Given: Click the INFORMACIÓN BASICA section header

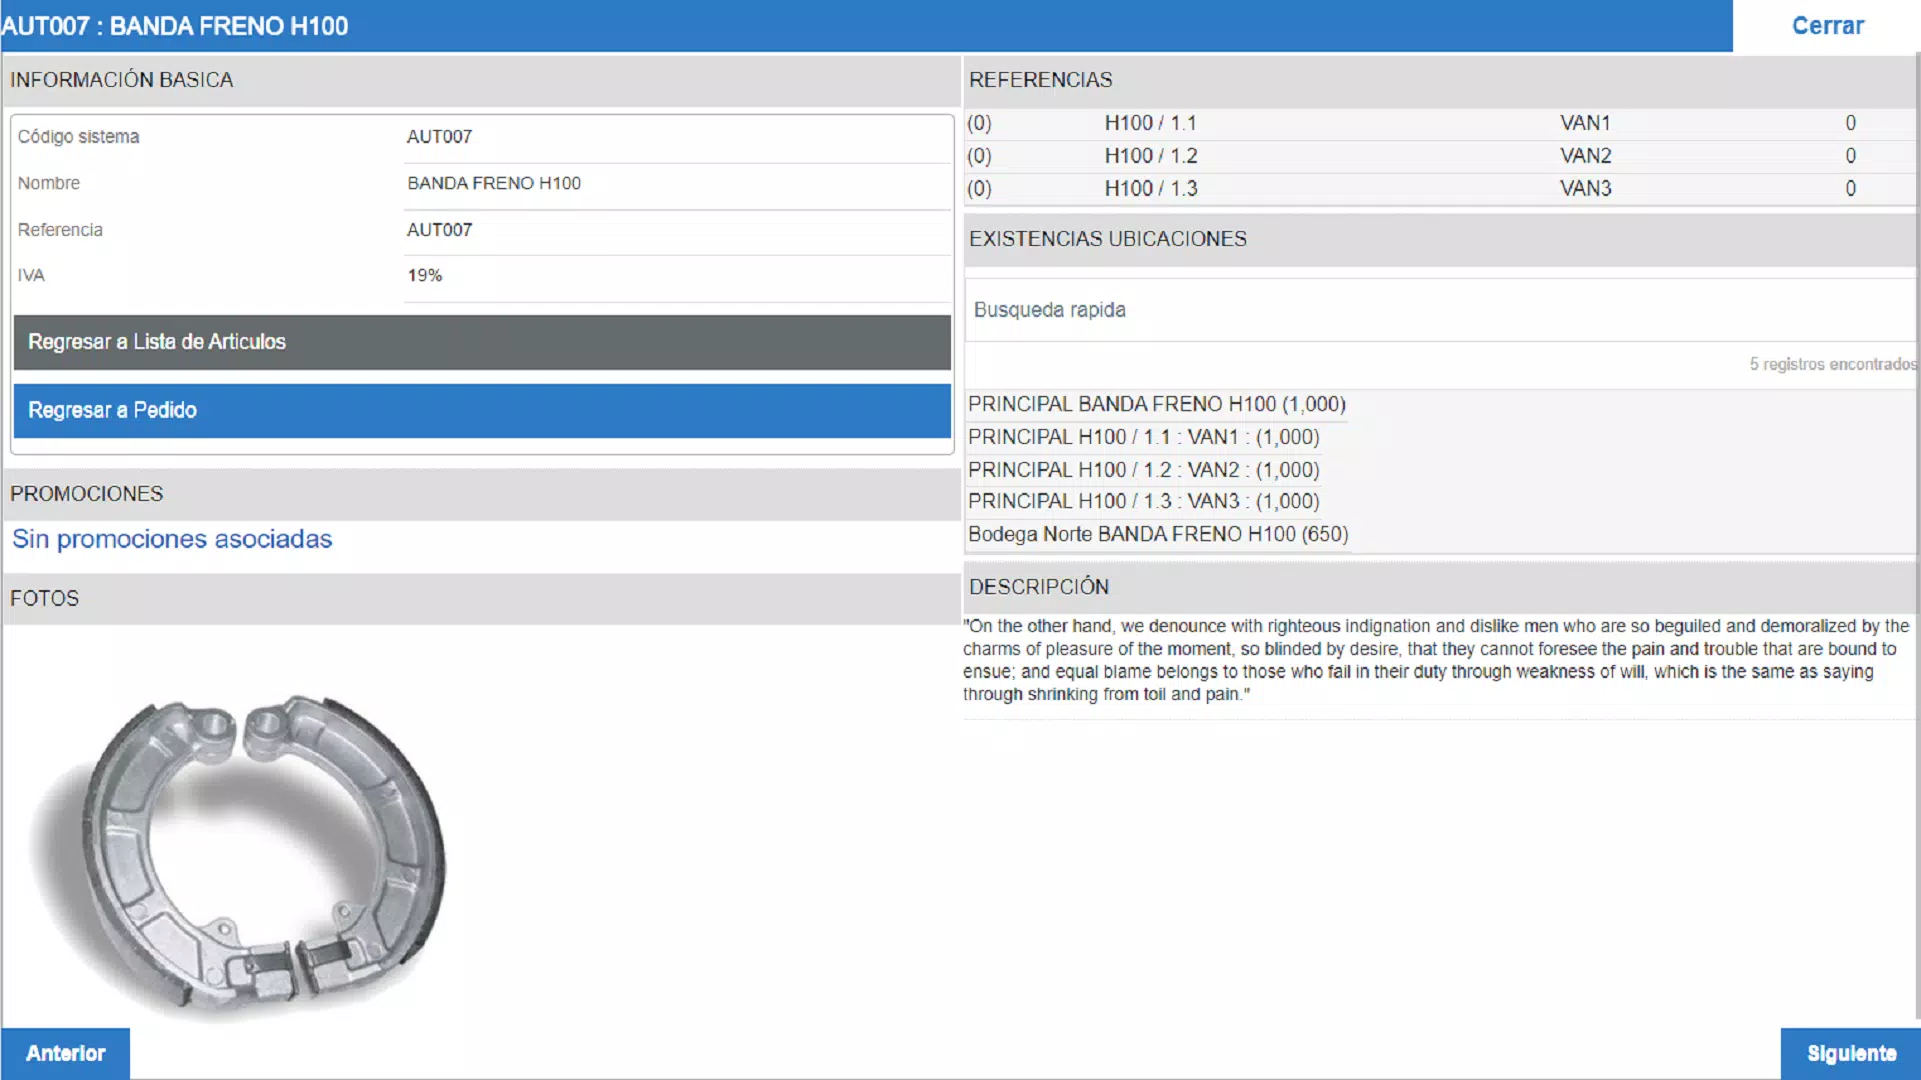Looking at the screenshot, I should pyautogui.click(x=481, y=80).
